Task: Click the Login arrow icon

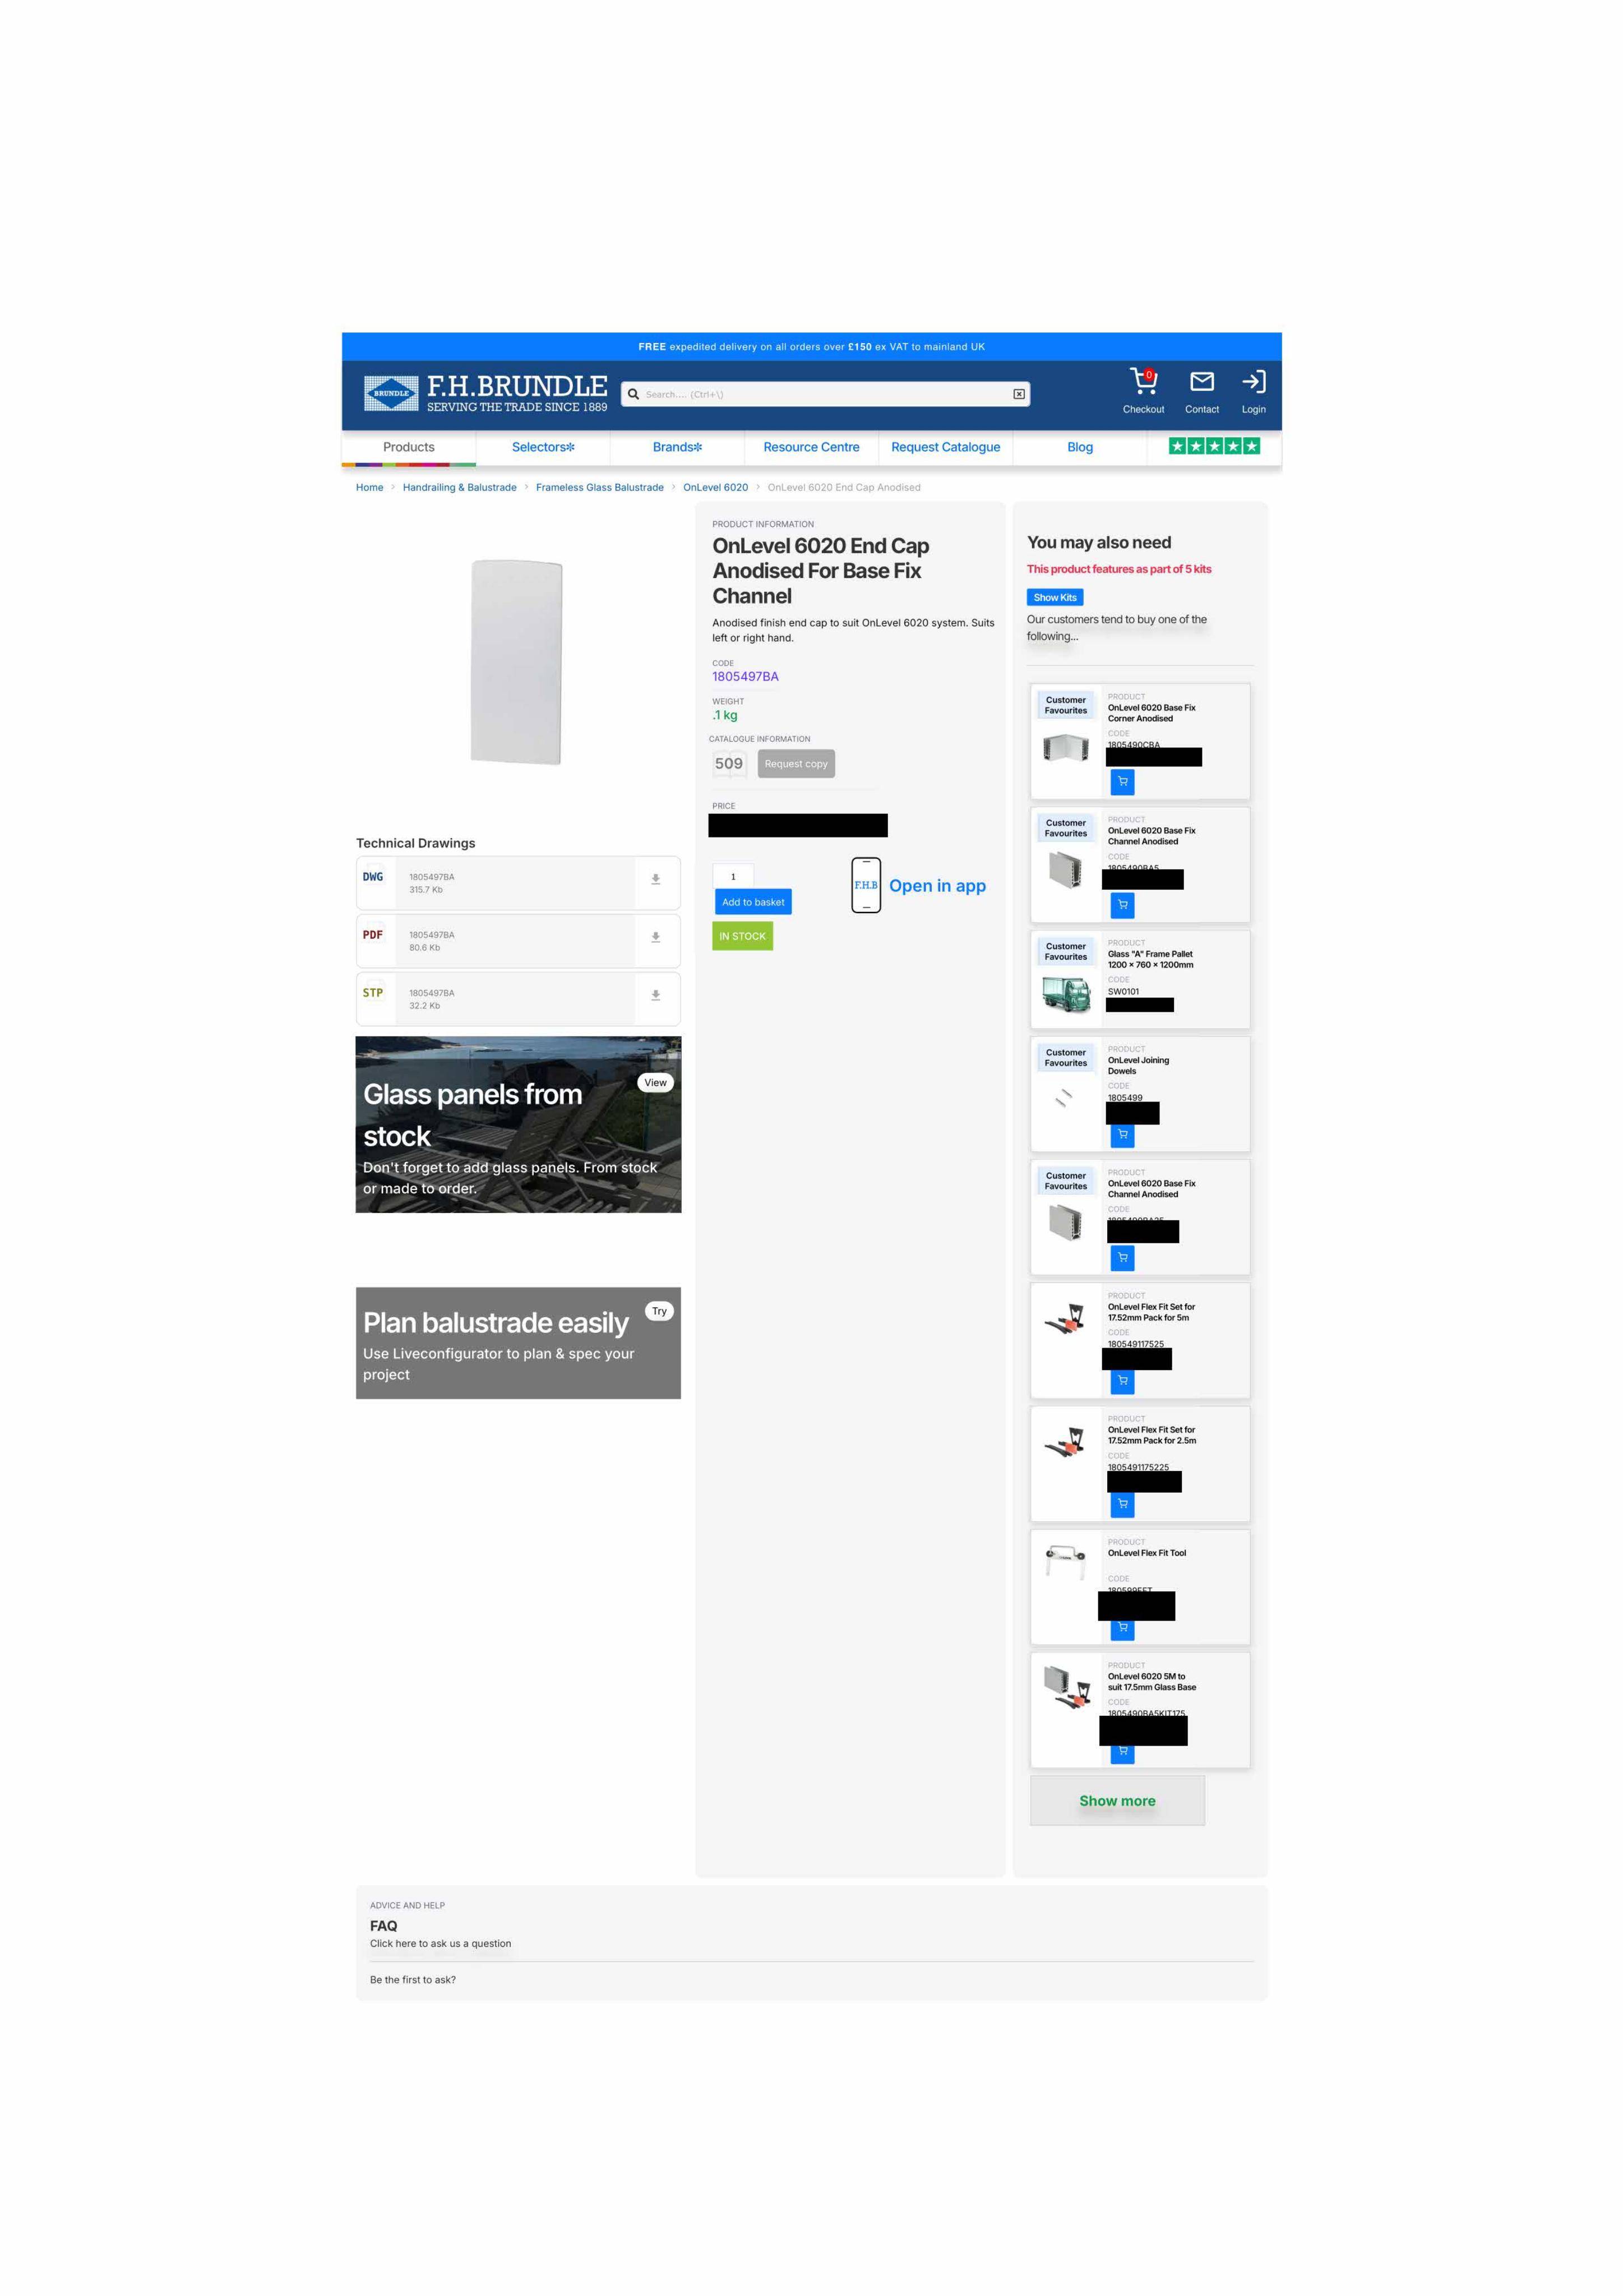Action: tap(1253, 381)
